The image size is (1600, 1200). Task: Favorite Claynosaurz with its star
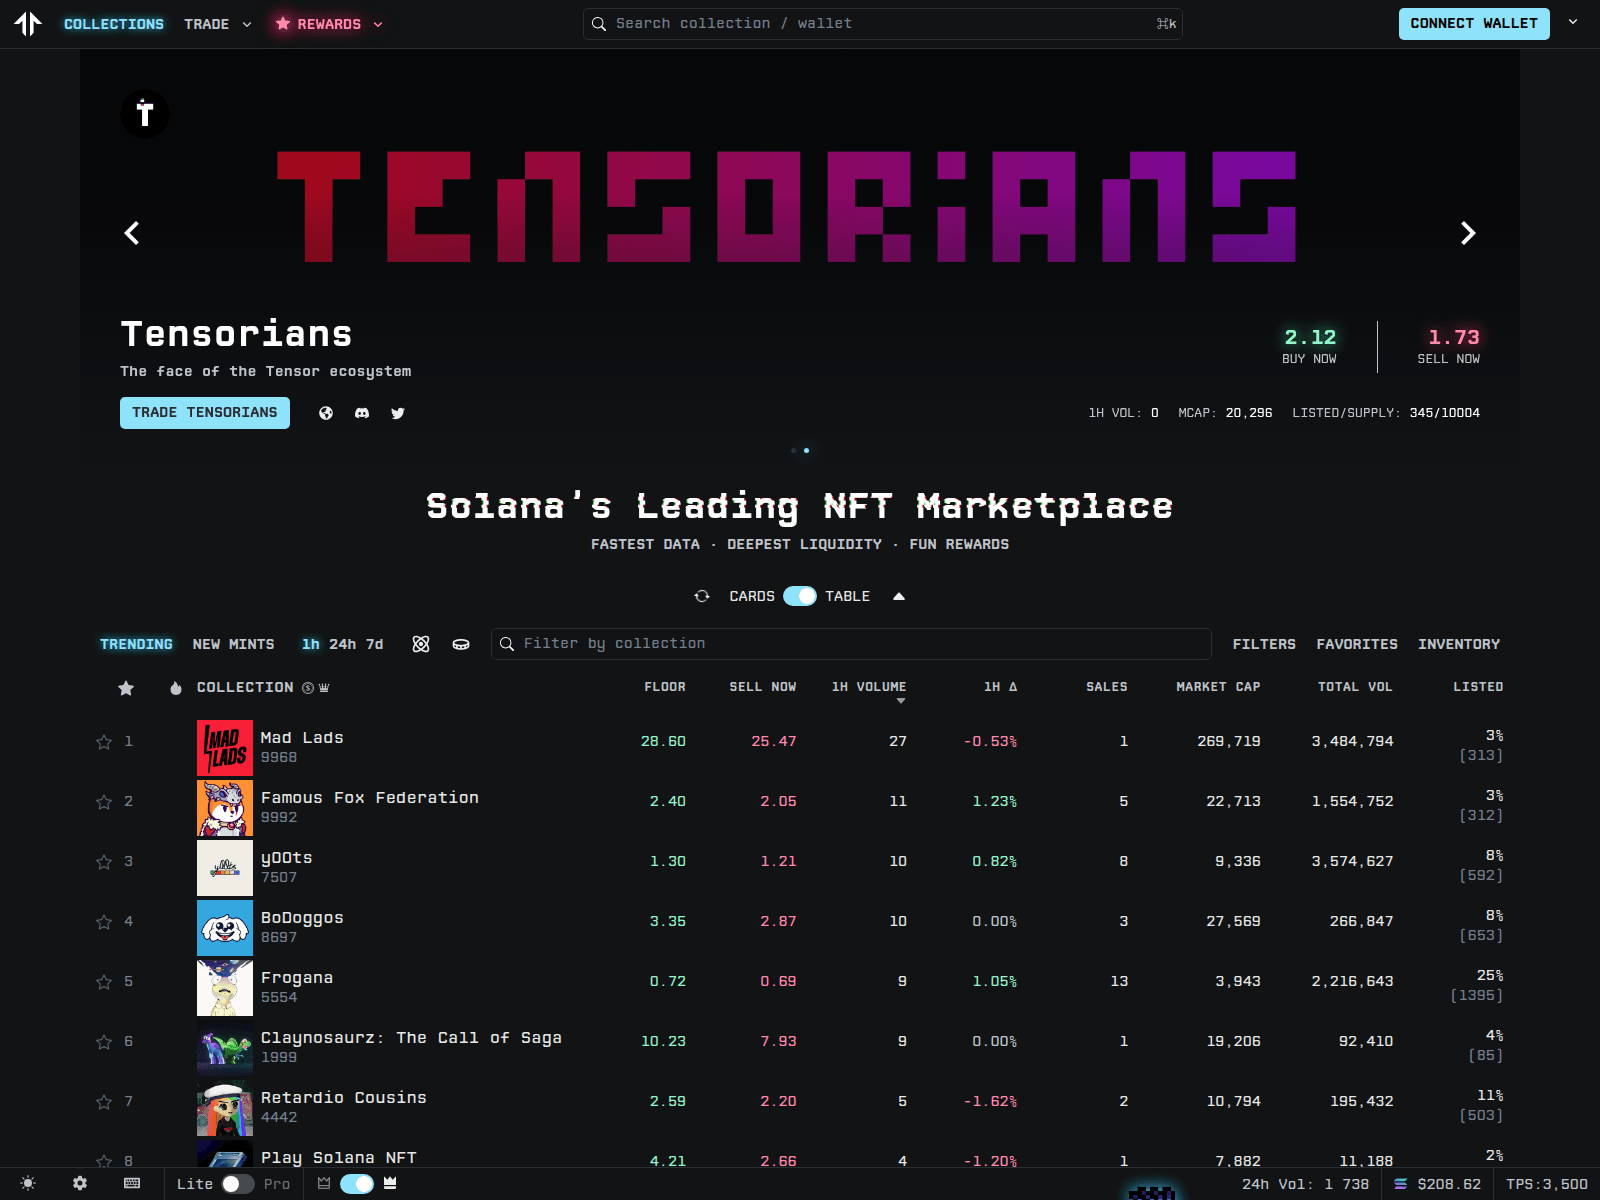(104, 1042)
